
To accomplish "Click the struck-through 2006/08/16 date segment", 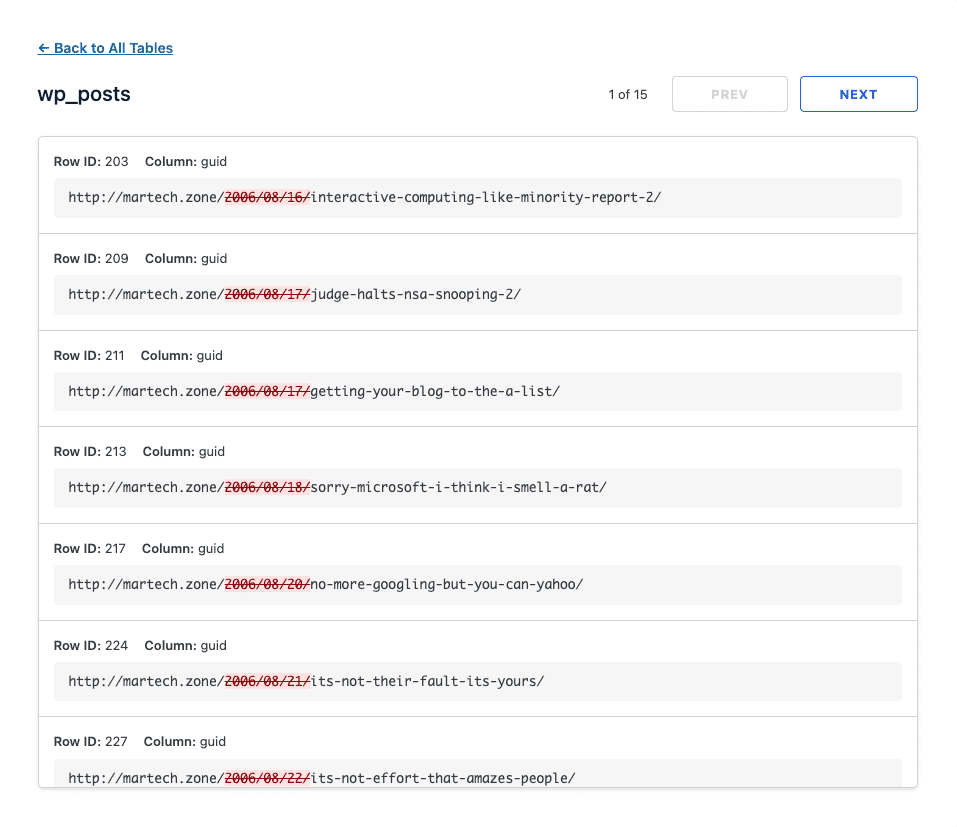I will point(267,198).
